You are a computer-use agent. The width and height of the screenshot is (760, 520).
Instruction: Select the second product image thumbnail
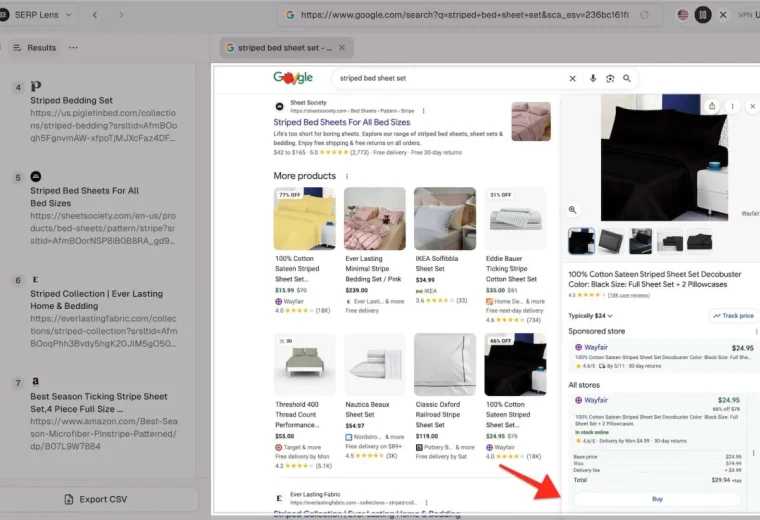[611, 241]
